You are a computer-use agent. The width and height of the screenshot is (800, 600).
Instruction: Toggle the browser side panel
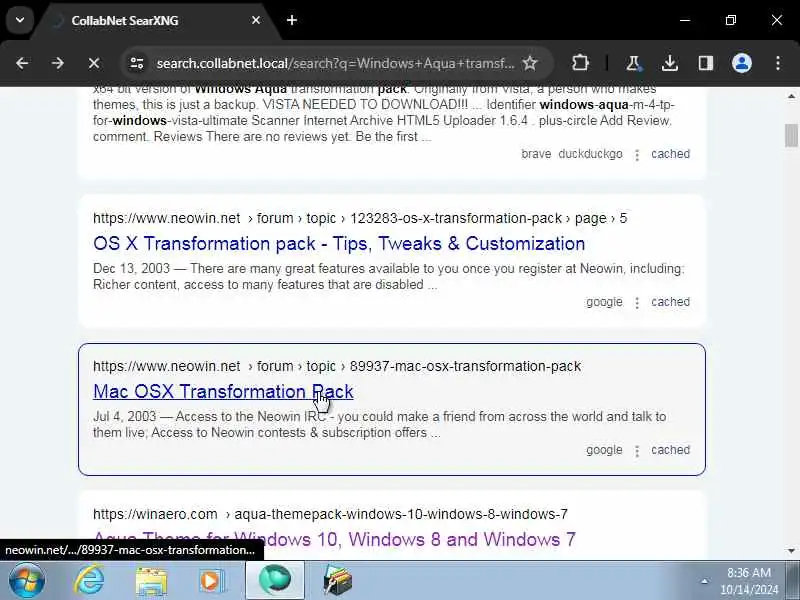(706, 63)
